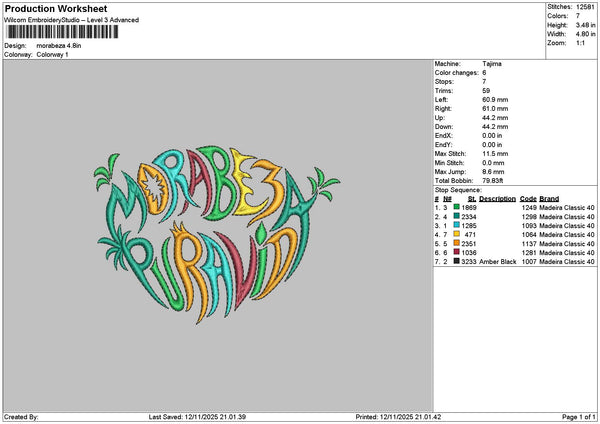
Task: Select the 'Color changes:' label
Action: (457, 73)
